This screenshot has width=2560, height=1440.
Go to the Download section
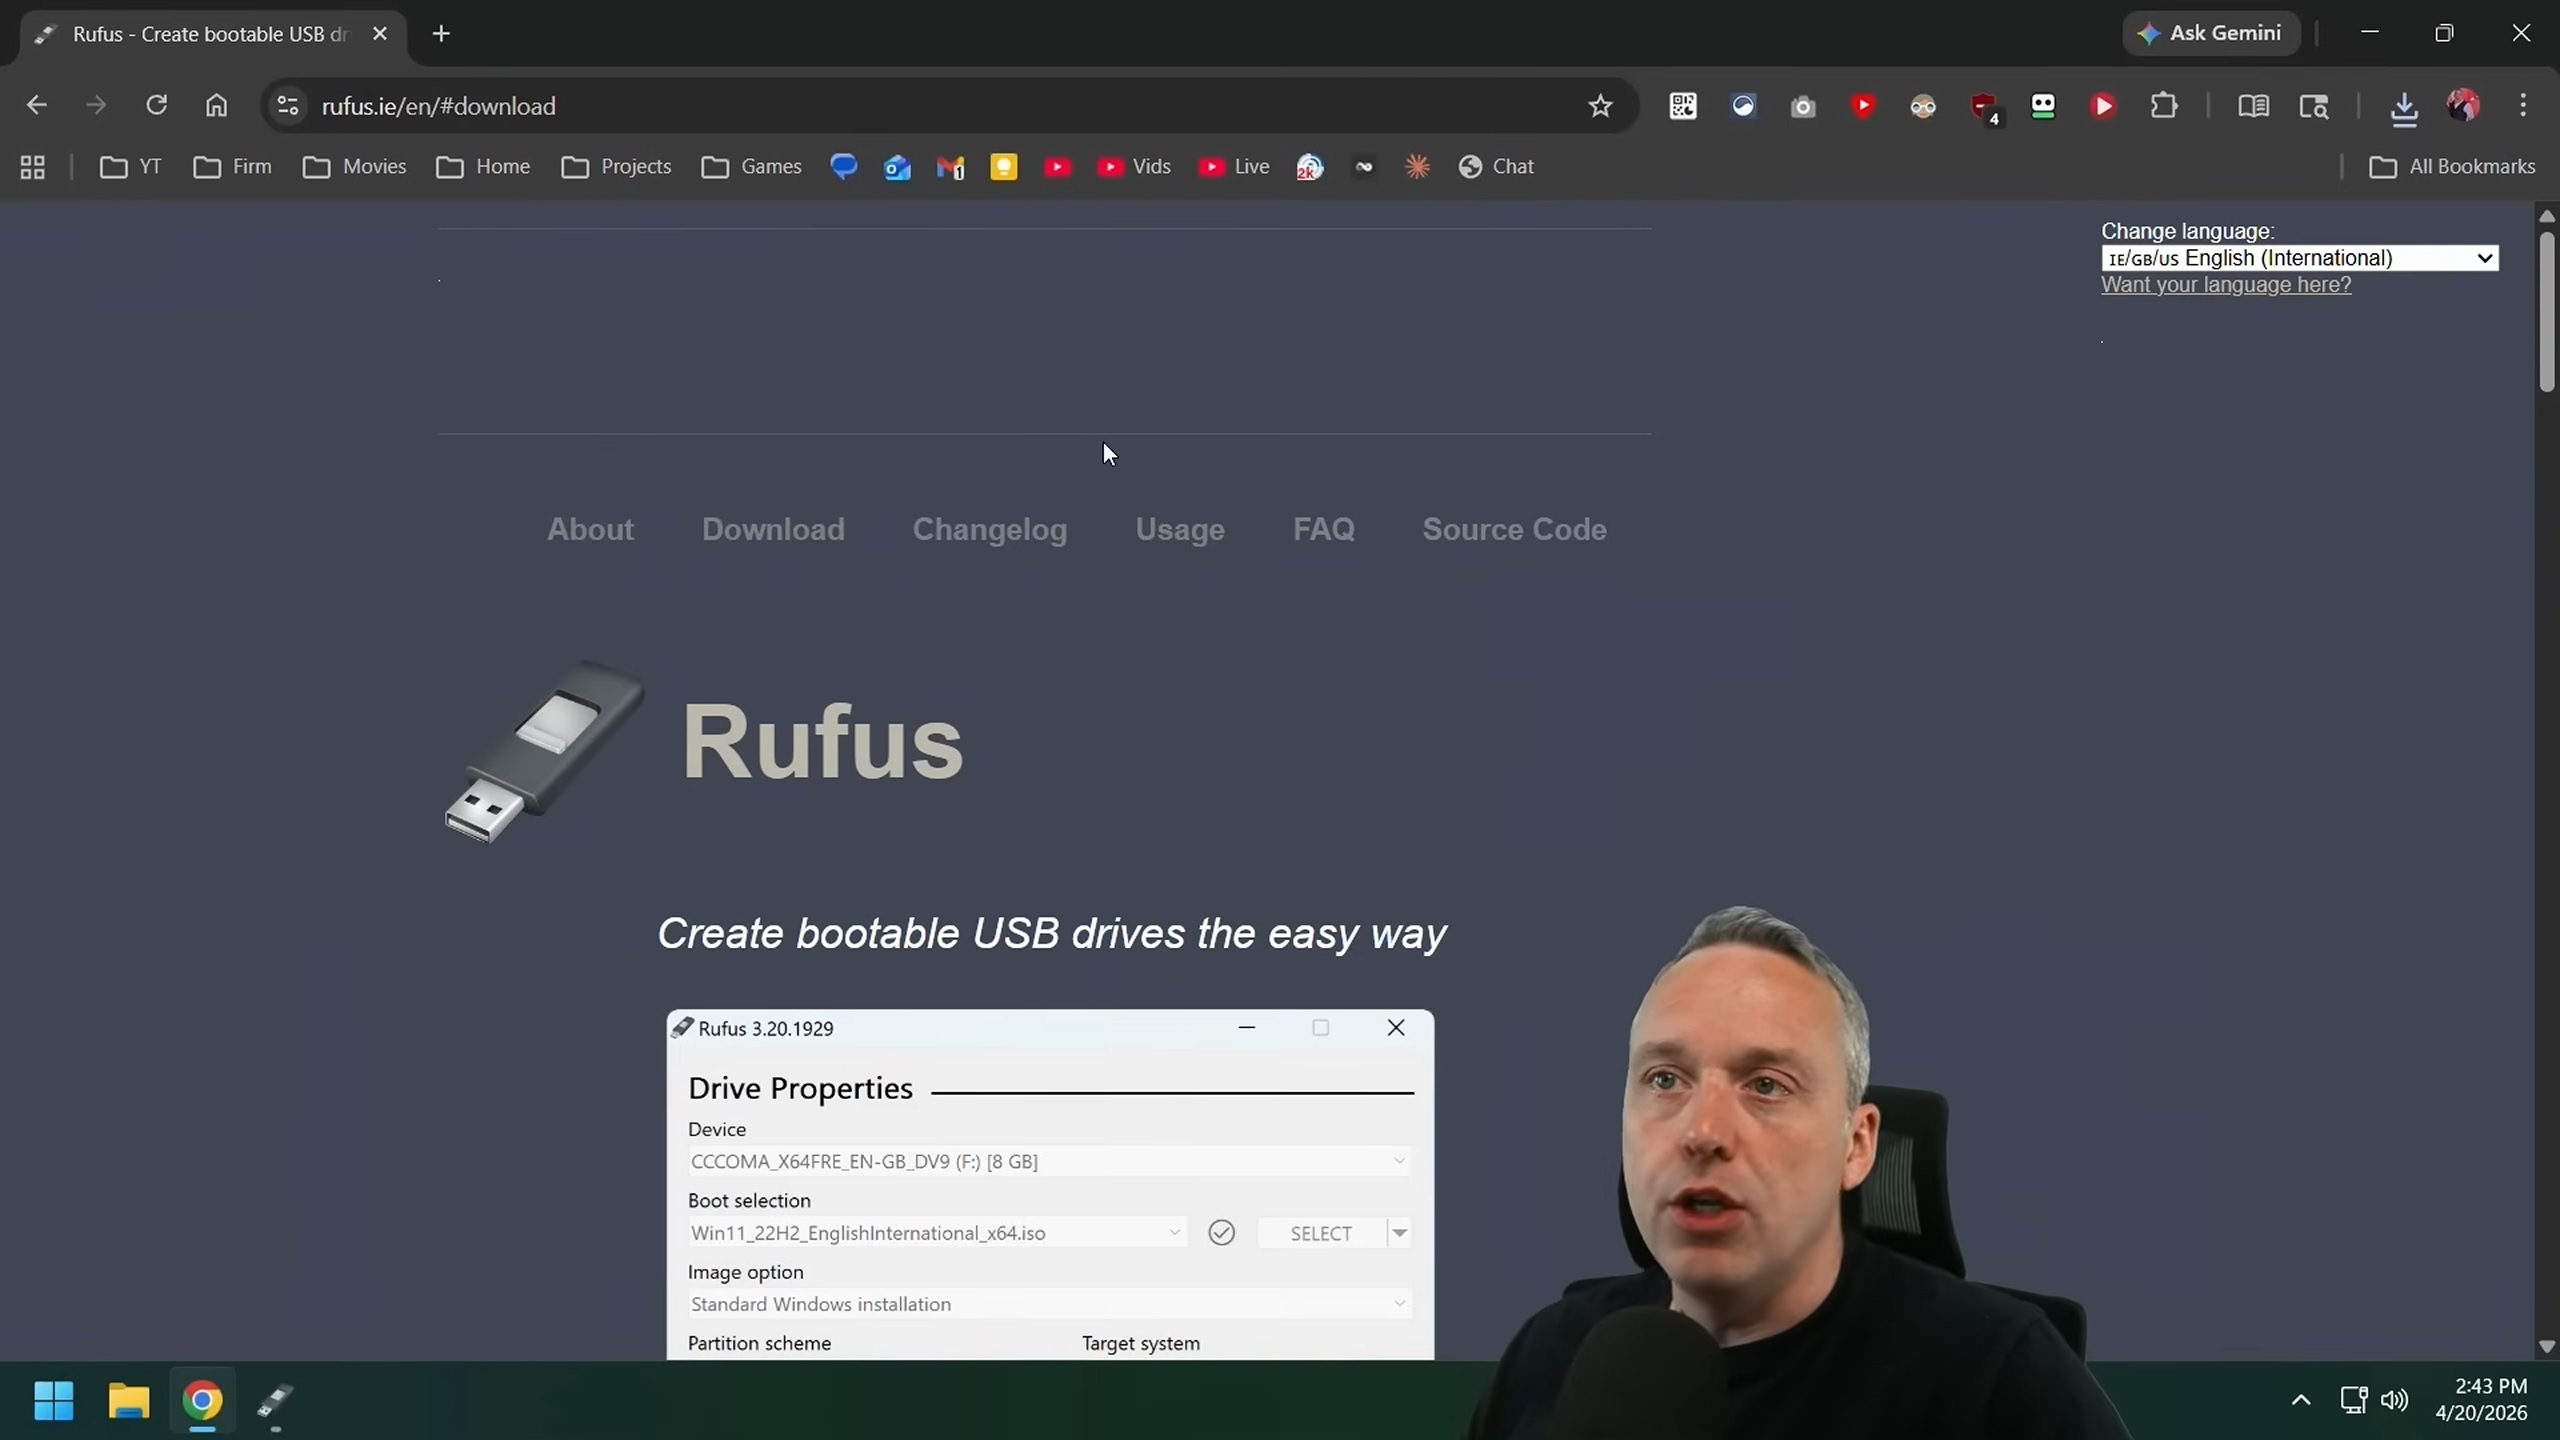pyautogui.click(x=772, y=529)
